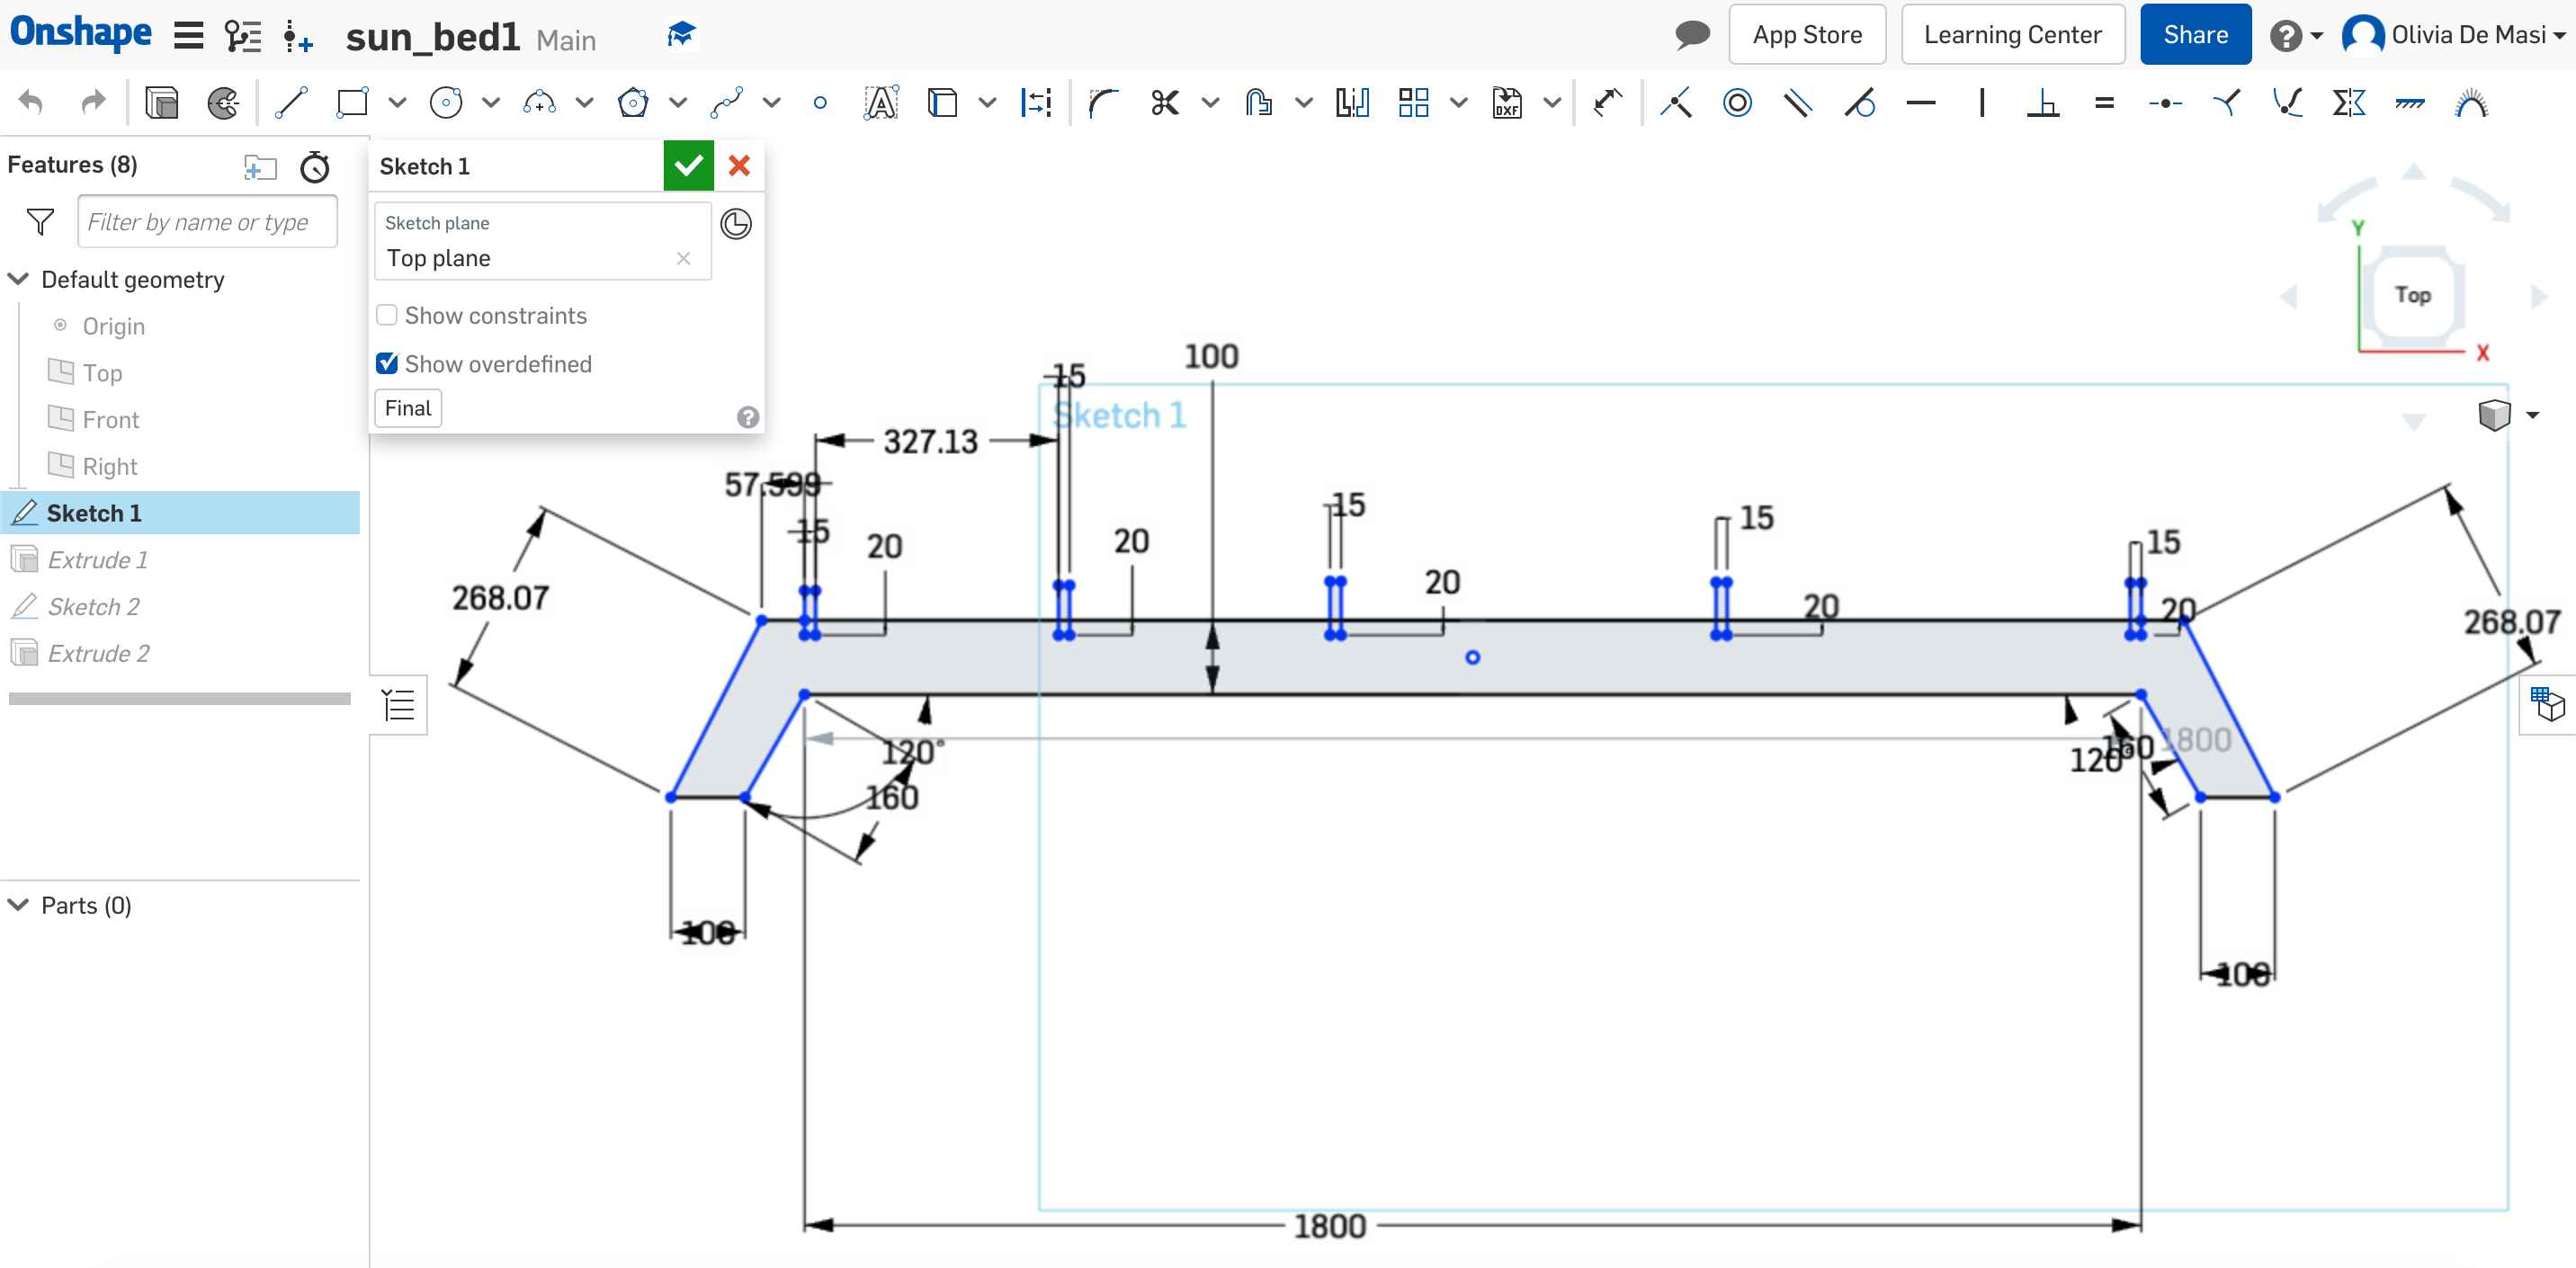Open the Olivia De Masi account menu
Viewport: 2576px width, 1268px height.
click(x=2455, y=35)
